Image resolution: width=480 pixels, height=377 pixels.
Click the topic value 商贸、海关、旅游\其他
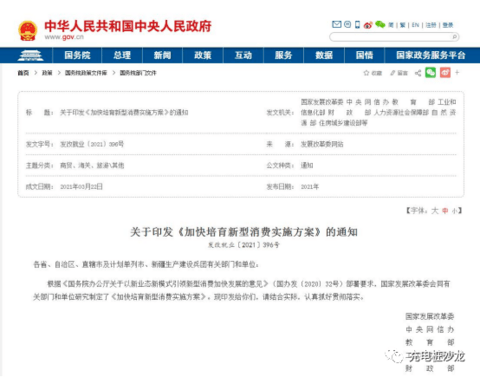pyautogui.click(x=92, y=165)
